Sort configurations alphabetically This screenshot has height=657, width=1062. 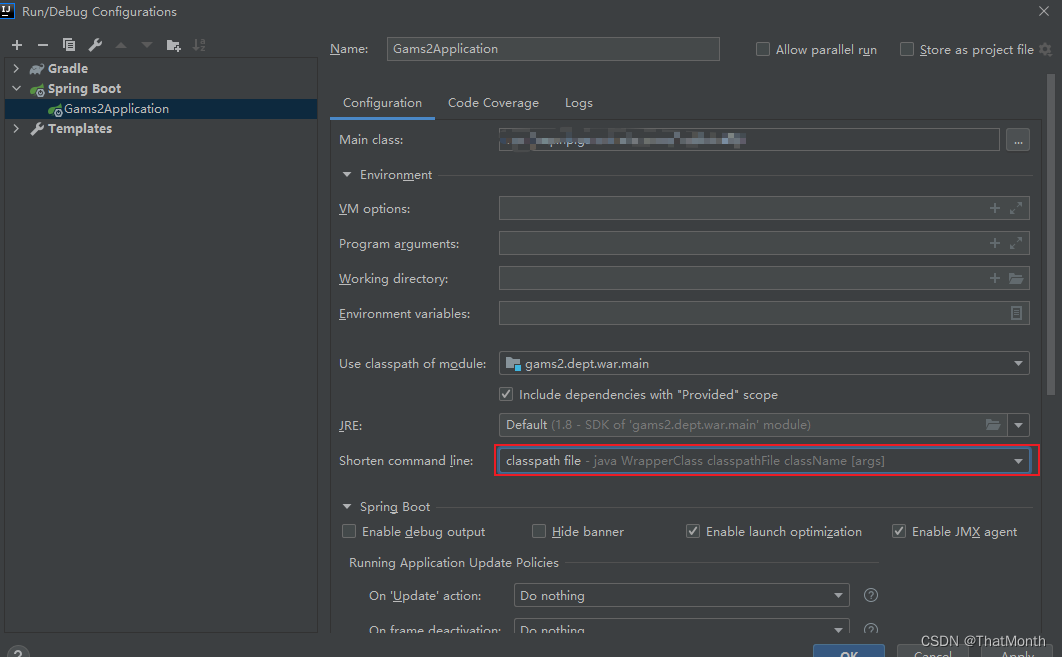click(x=199, y=45)
